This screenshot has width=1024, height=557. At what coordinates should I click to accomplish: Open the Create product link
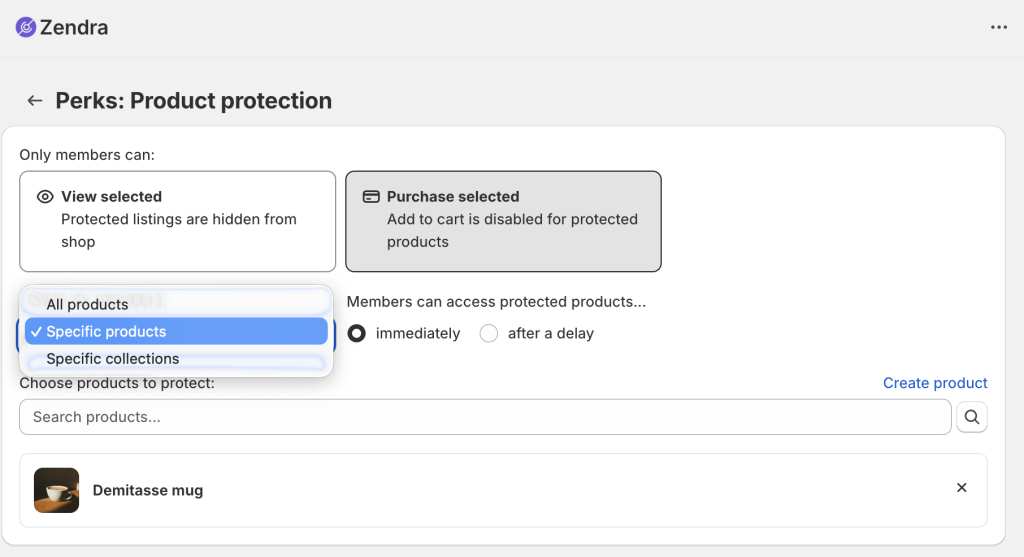coord(935,383)
